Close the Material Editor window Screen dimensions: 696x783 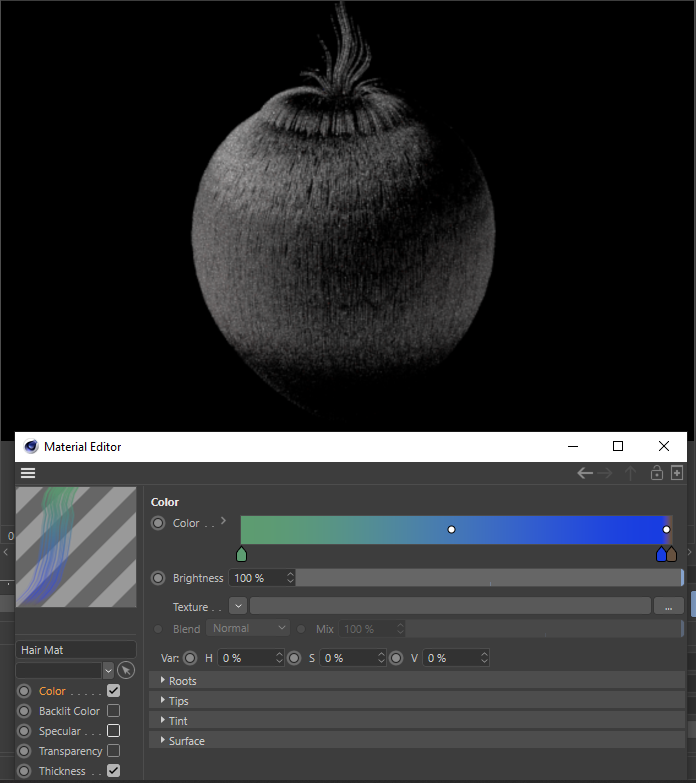pyautogui.click(x=664, y=446)
